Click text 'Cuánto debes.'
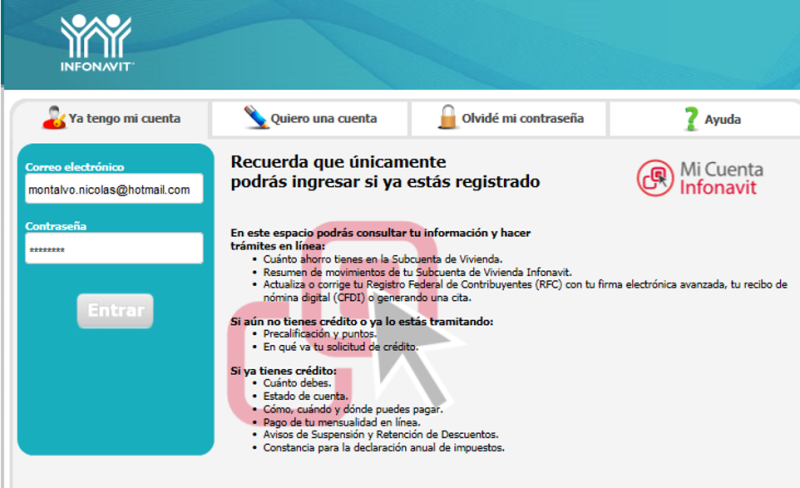Screen dimensions: 800x488 (x=297, y=383)
